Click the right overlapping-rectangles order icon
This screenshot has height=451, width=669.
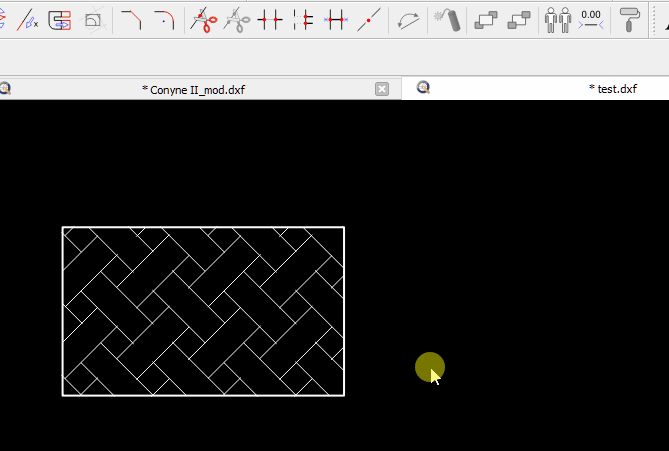coord(519,18)
